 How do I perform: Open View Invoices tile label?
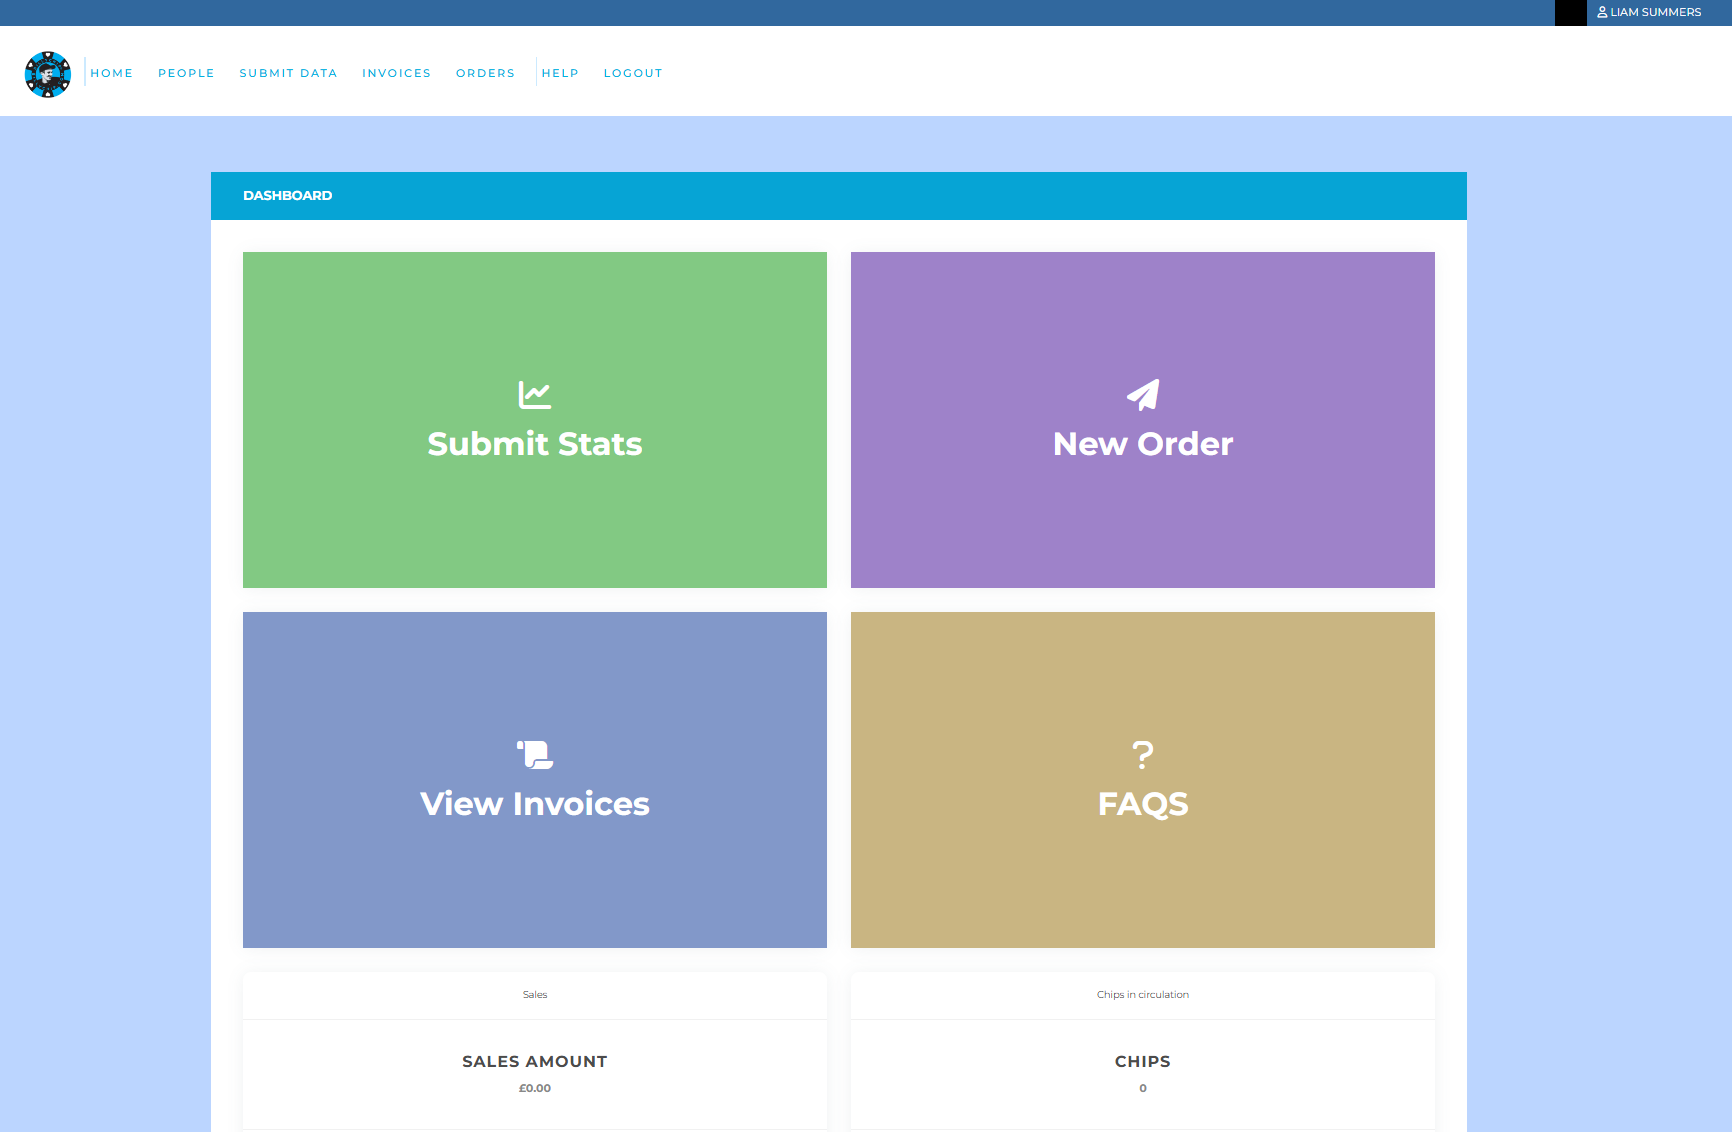[x=535, y=804]
